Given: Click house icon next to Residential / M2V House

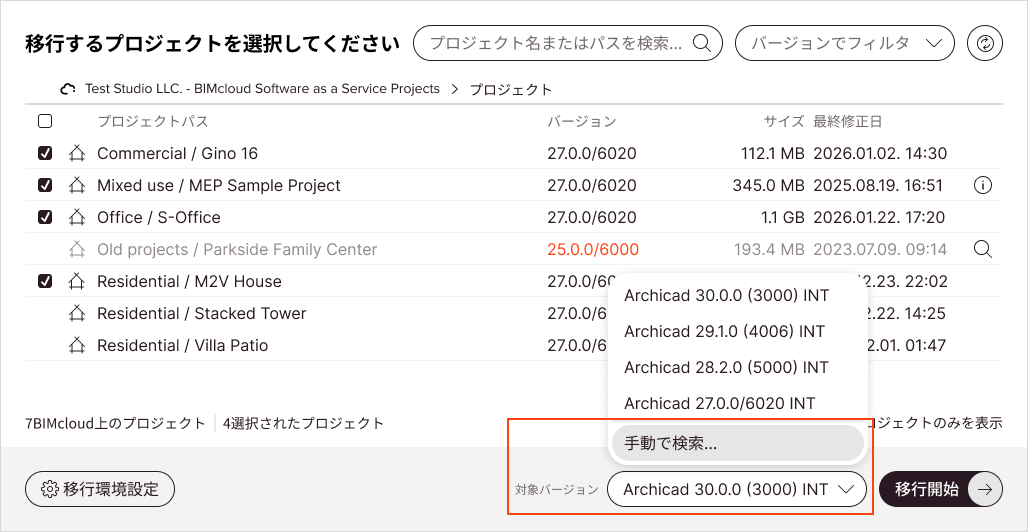Looking at the screenshot, I should [77, 281].
